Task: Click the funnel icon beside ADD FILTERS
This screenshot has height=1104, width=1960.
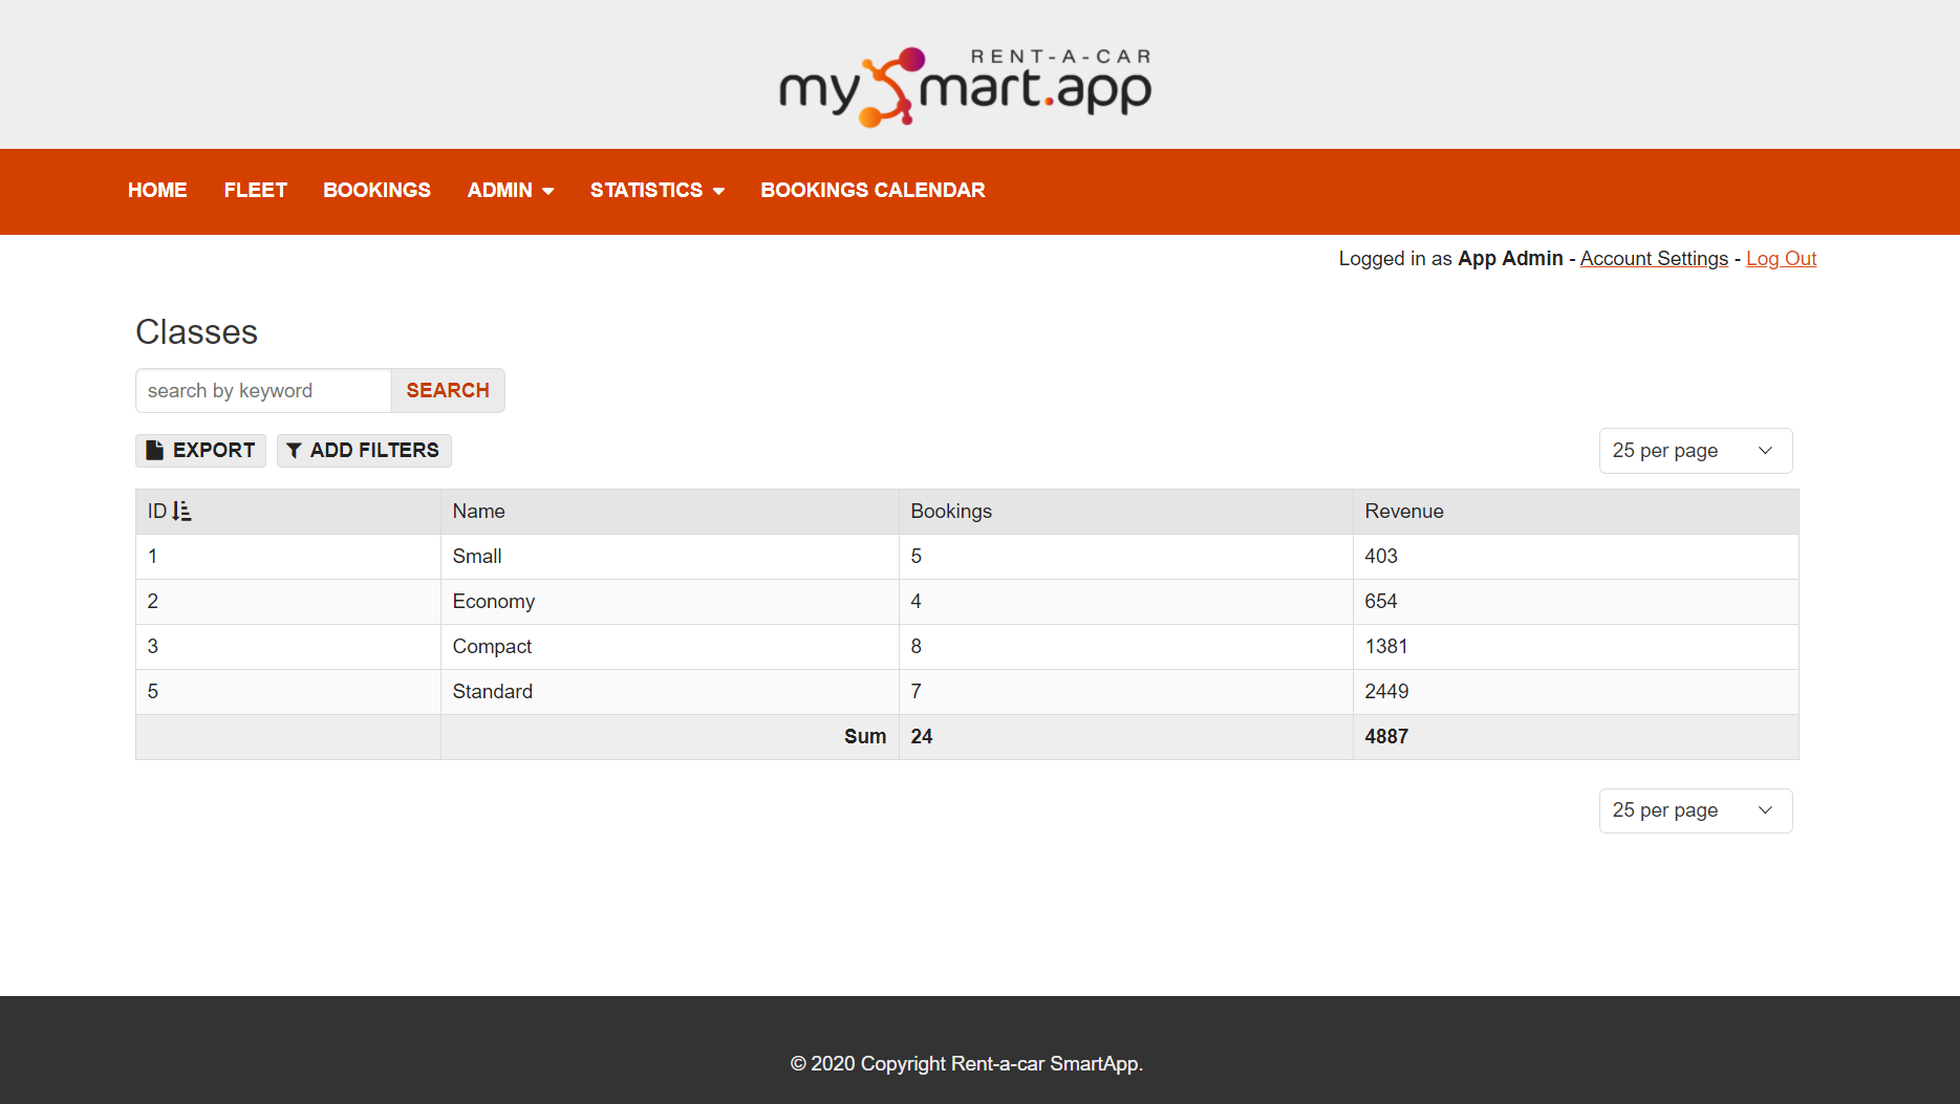Action: point(294,450)
